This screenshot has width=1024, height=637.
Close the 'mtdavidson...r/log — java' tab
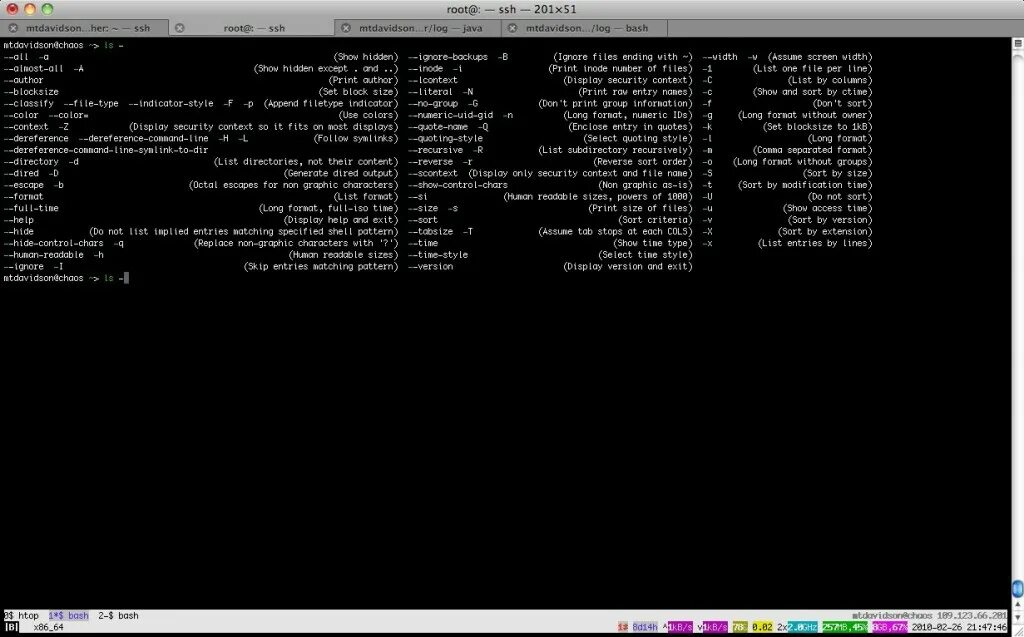[x=346, y=28]
